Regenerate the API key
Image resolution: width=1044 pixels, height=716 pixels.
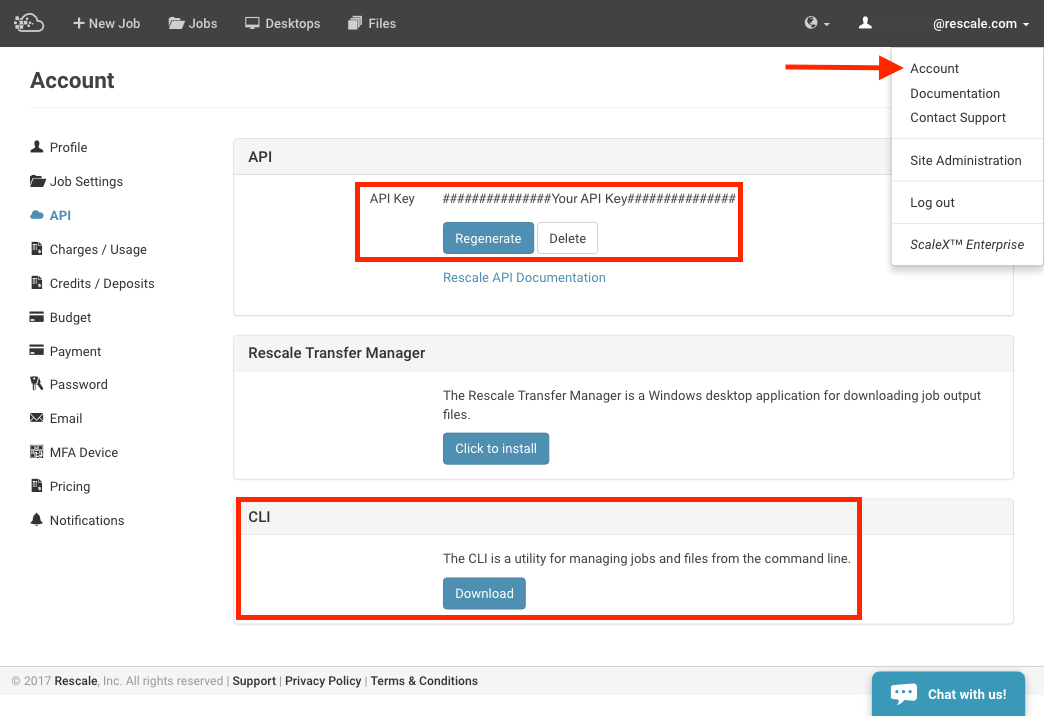pos(488,238)
